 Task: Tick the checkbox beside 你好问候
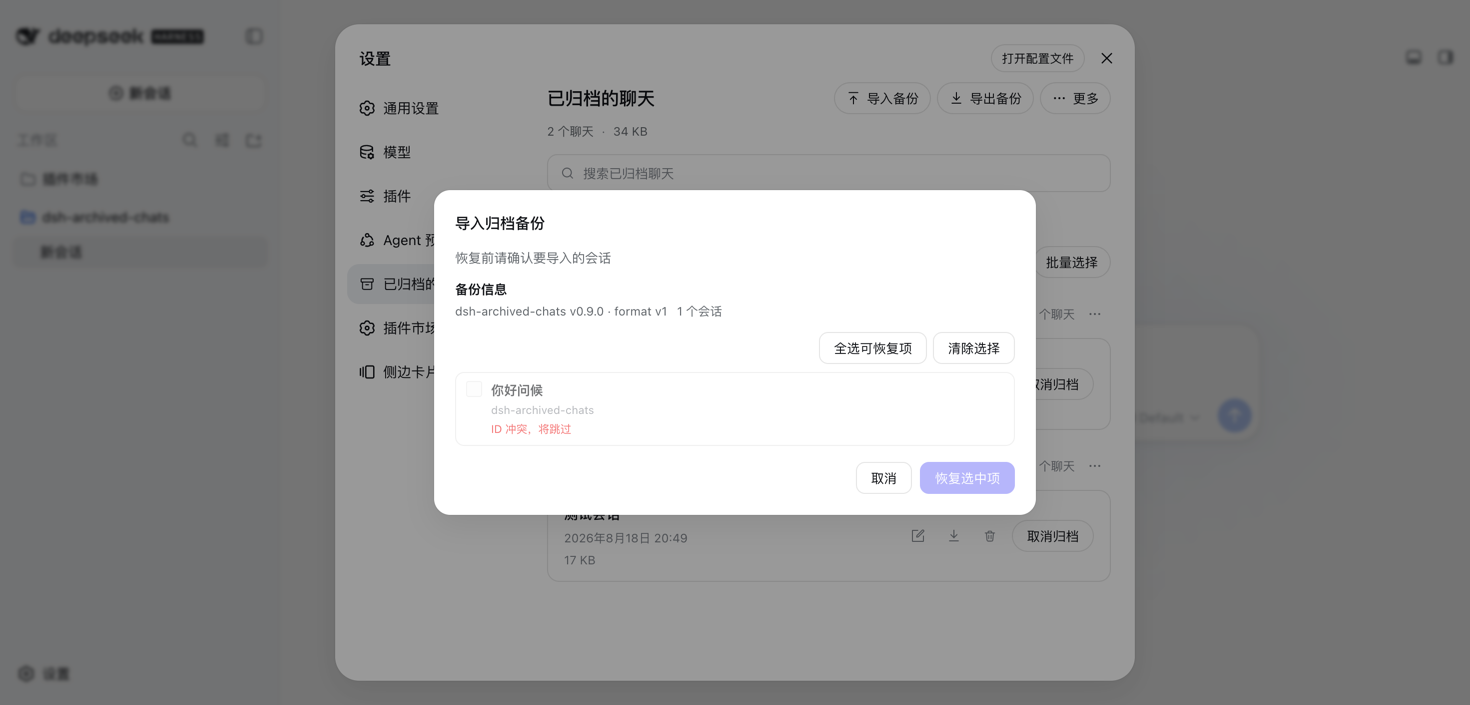pos(474,389)
